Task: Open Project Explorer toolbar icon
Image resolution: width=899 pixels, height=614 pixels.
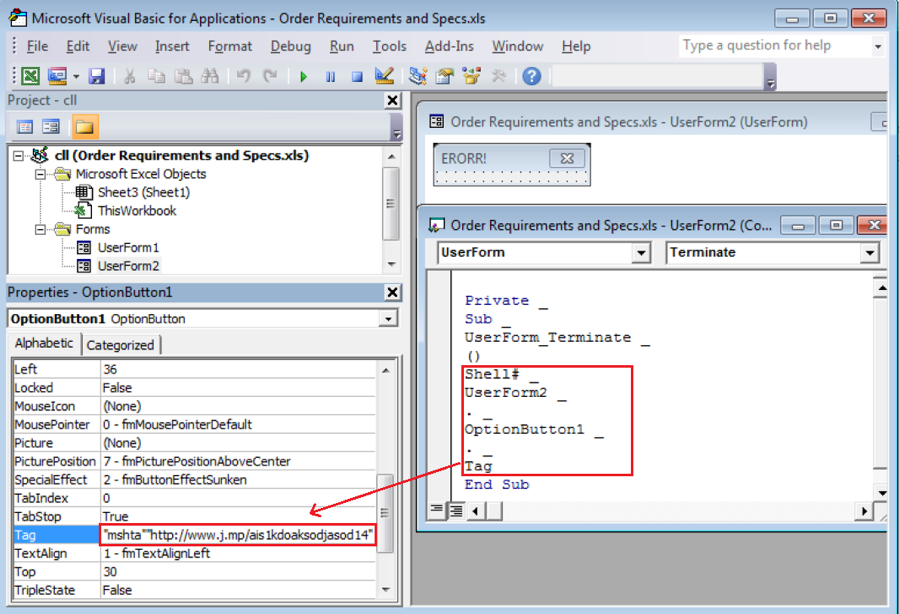Action: coord(418,76)
